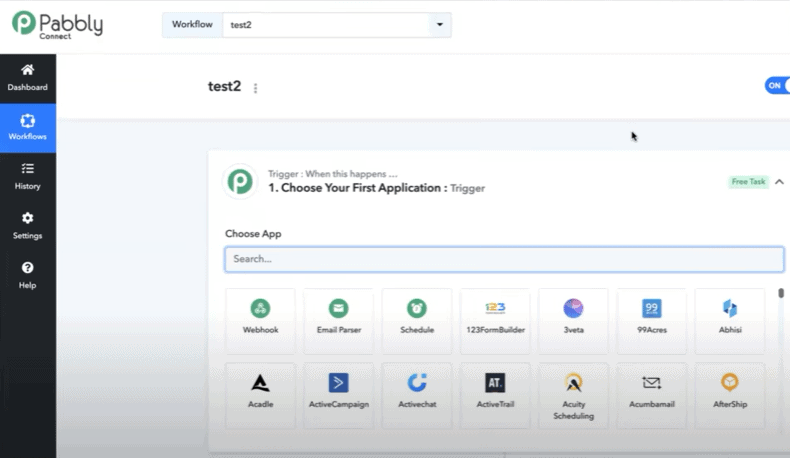790x458 pixels.
Task: Open the Workflows section
Action: click(28, 127)
